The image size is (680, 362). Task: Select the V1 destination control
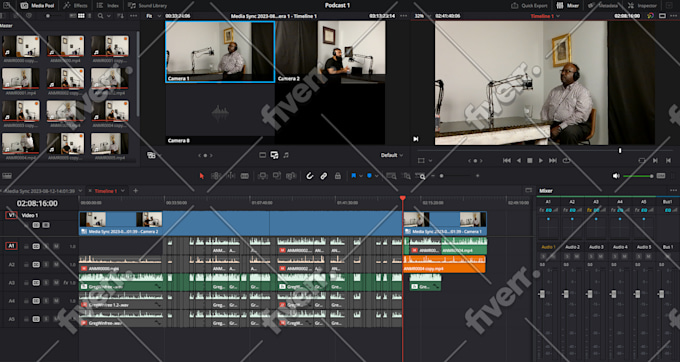click(x=11, y=215)
